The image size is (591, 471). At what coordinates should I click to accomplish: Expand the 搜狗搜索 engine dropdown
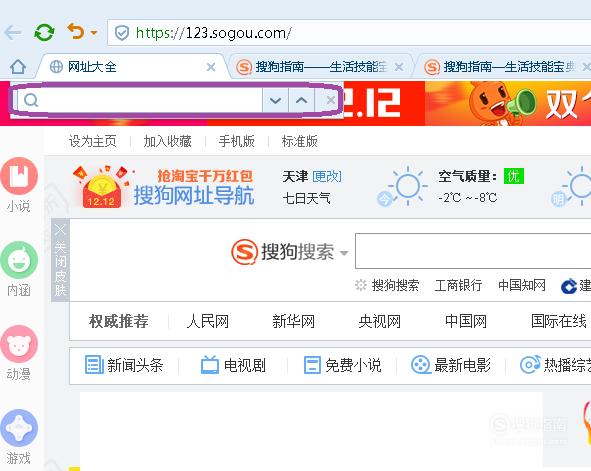pos(344,252)
